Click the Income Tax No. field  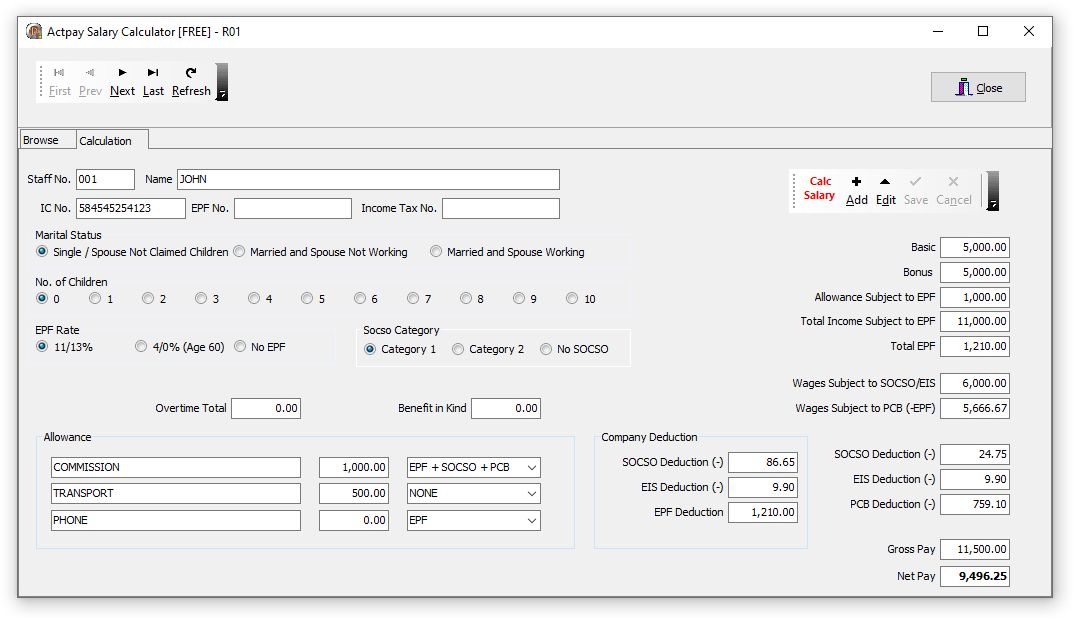point(501,208)
